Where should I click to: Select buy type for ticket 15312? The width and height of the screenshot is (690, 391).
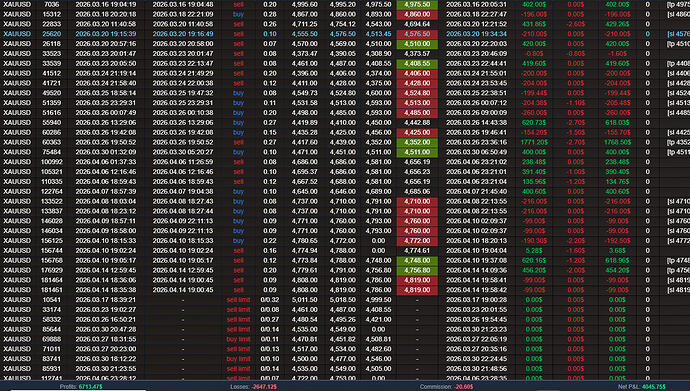[x=238, y=14]
